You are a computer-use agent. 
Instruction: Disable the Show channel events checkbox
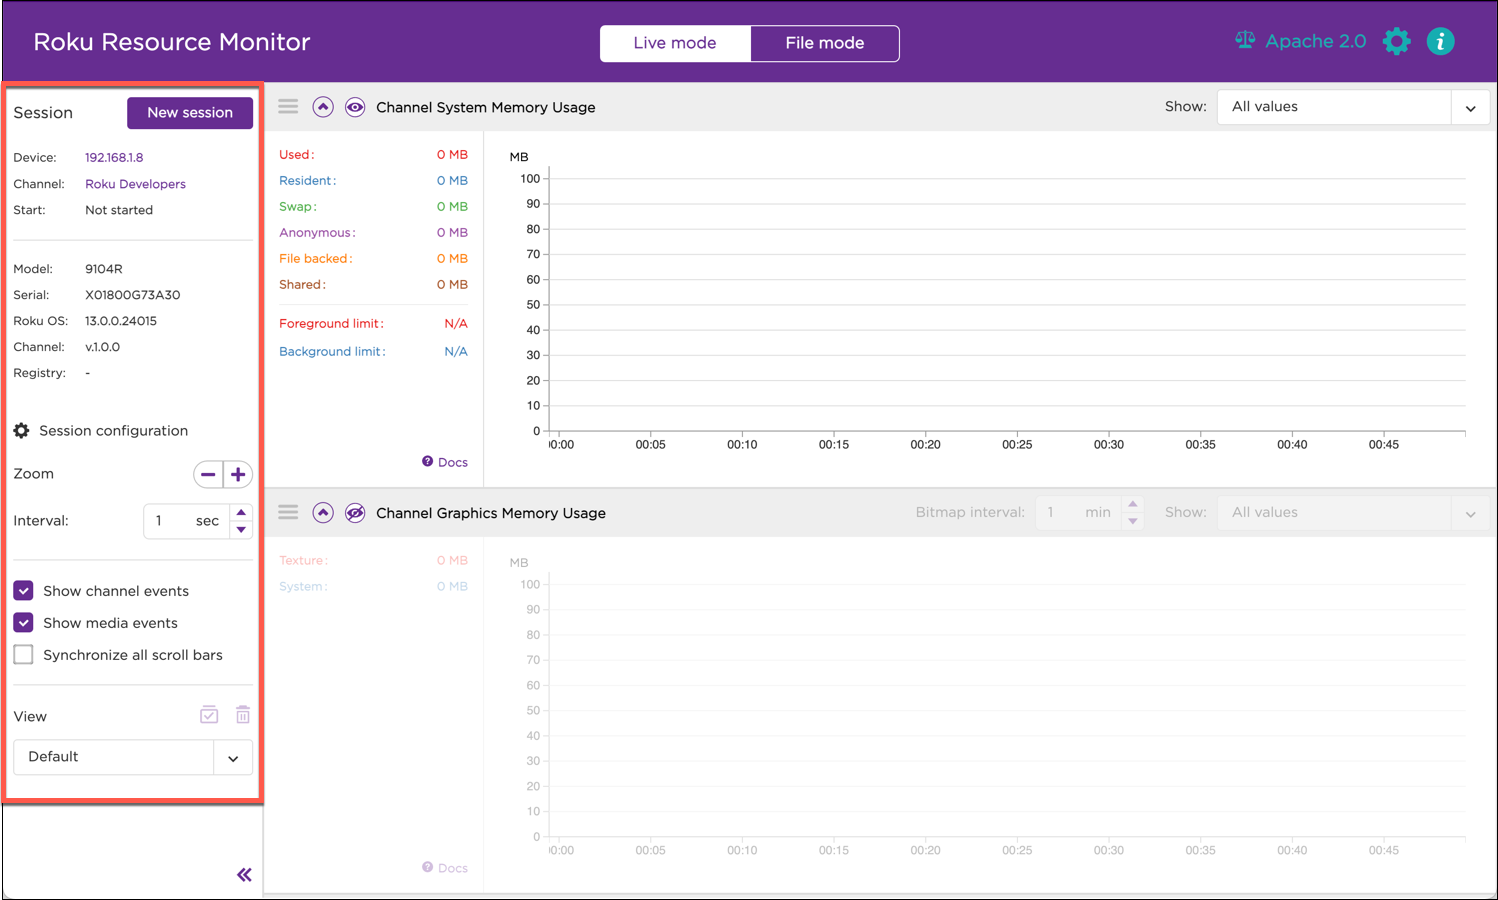22,590
